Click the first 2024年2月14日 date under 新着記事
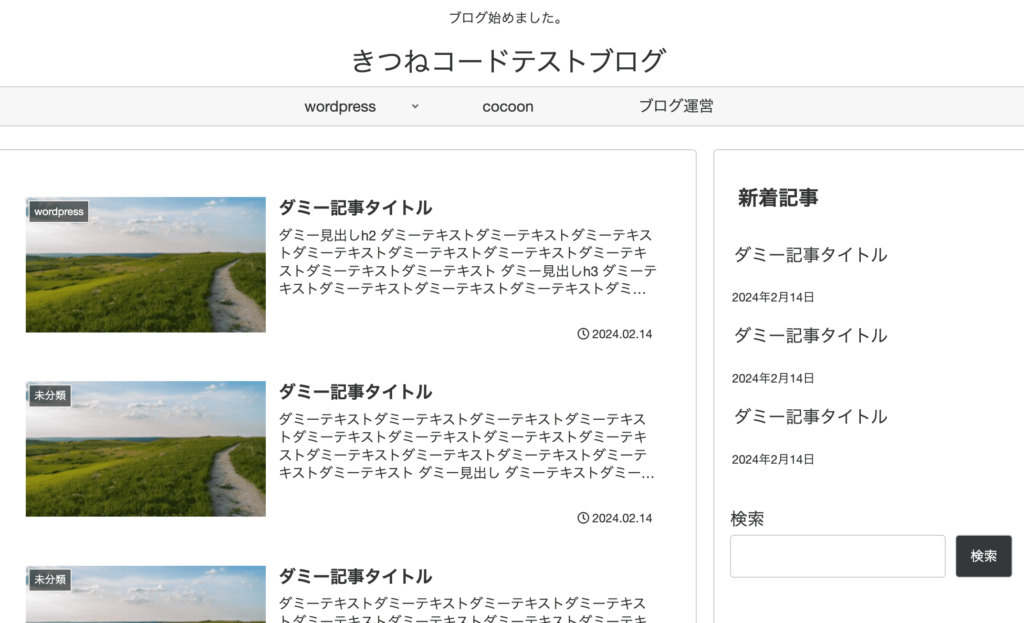The width and height of the screenshot is (1024, 623). coord(773,298)
